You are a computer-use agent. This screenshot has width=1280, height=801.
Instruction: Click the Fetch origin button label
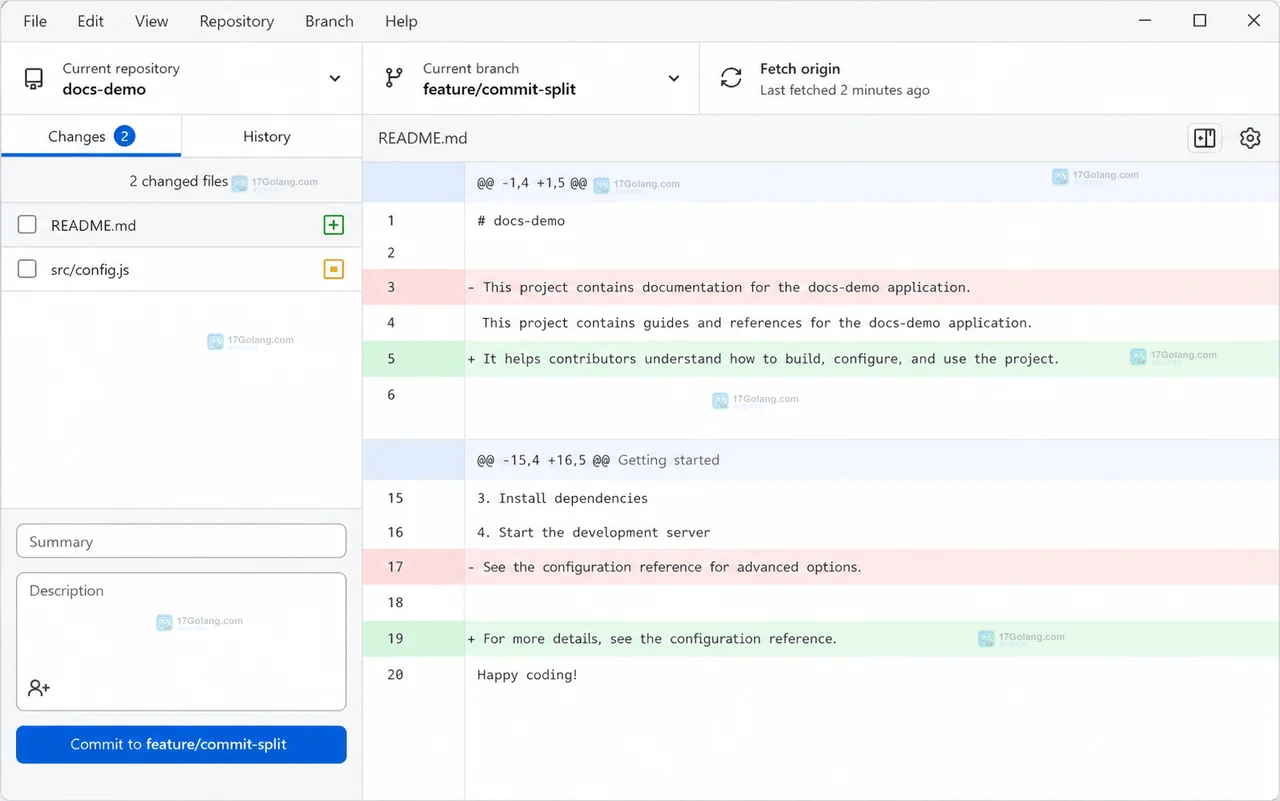point(800,68)
